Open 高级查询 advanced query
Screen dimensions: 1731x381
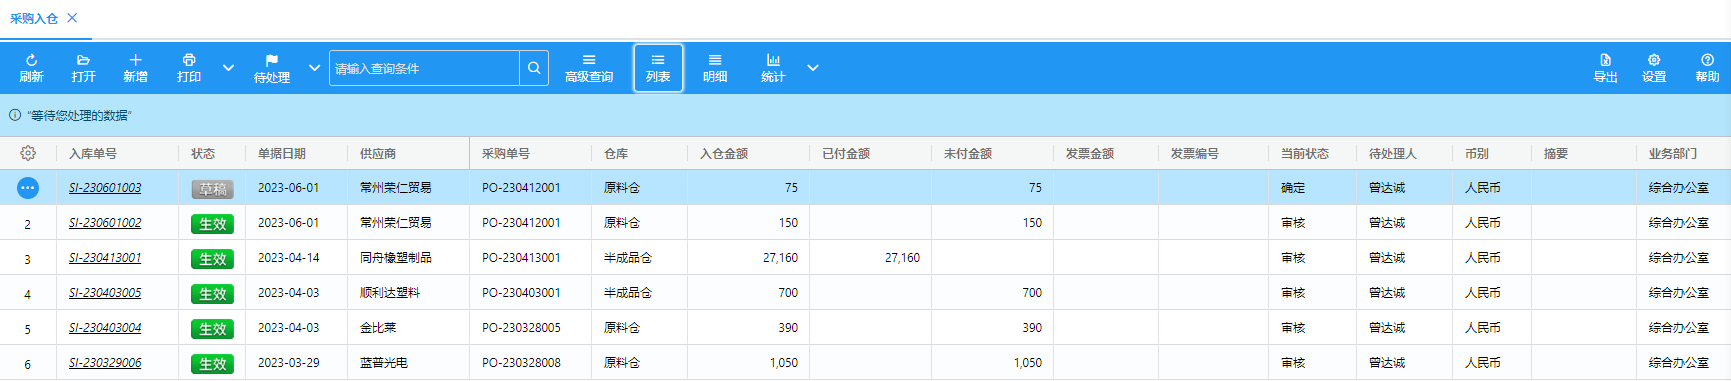tap(589, 68)
